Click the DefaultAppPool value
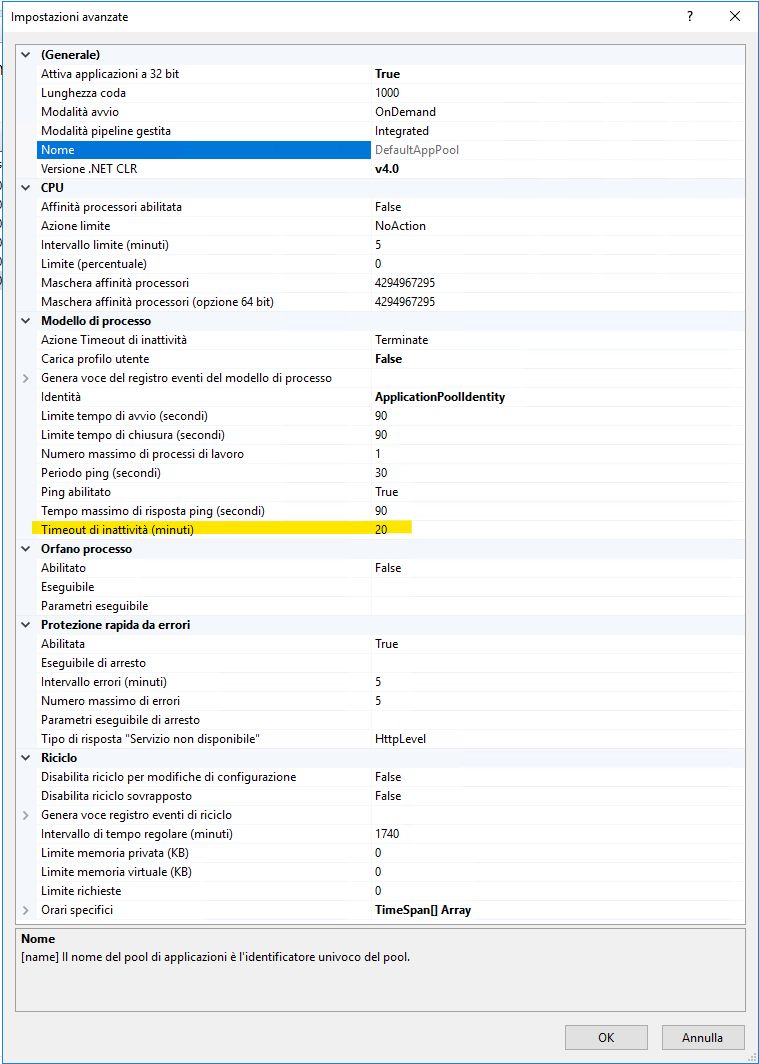Viewport: 759px width, 1064px height. 416,150
